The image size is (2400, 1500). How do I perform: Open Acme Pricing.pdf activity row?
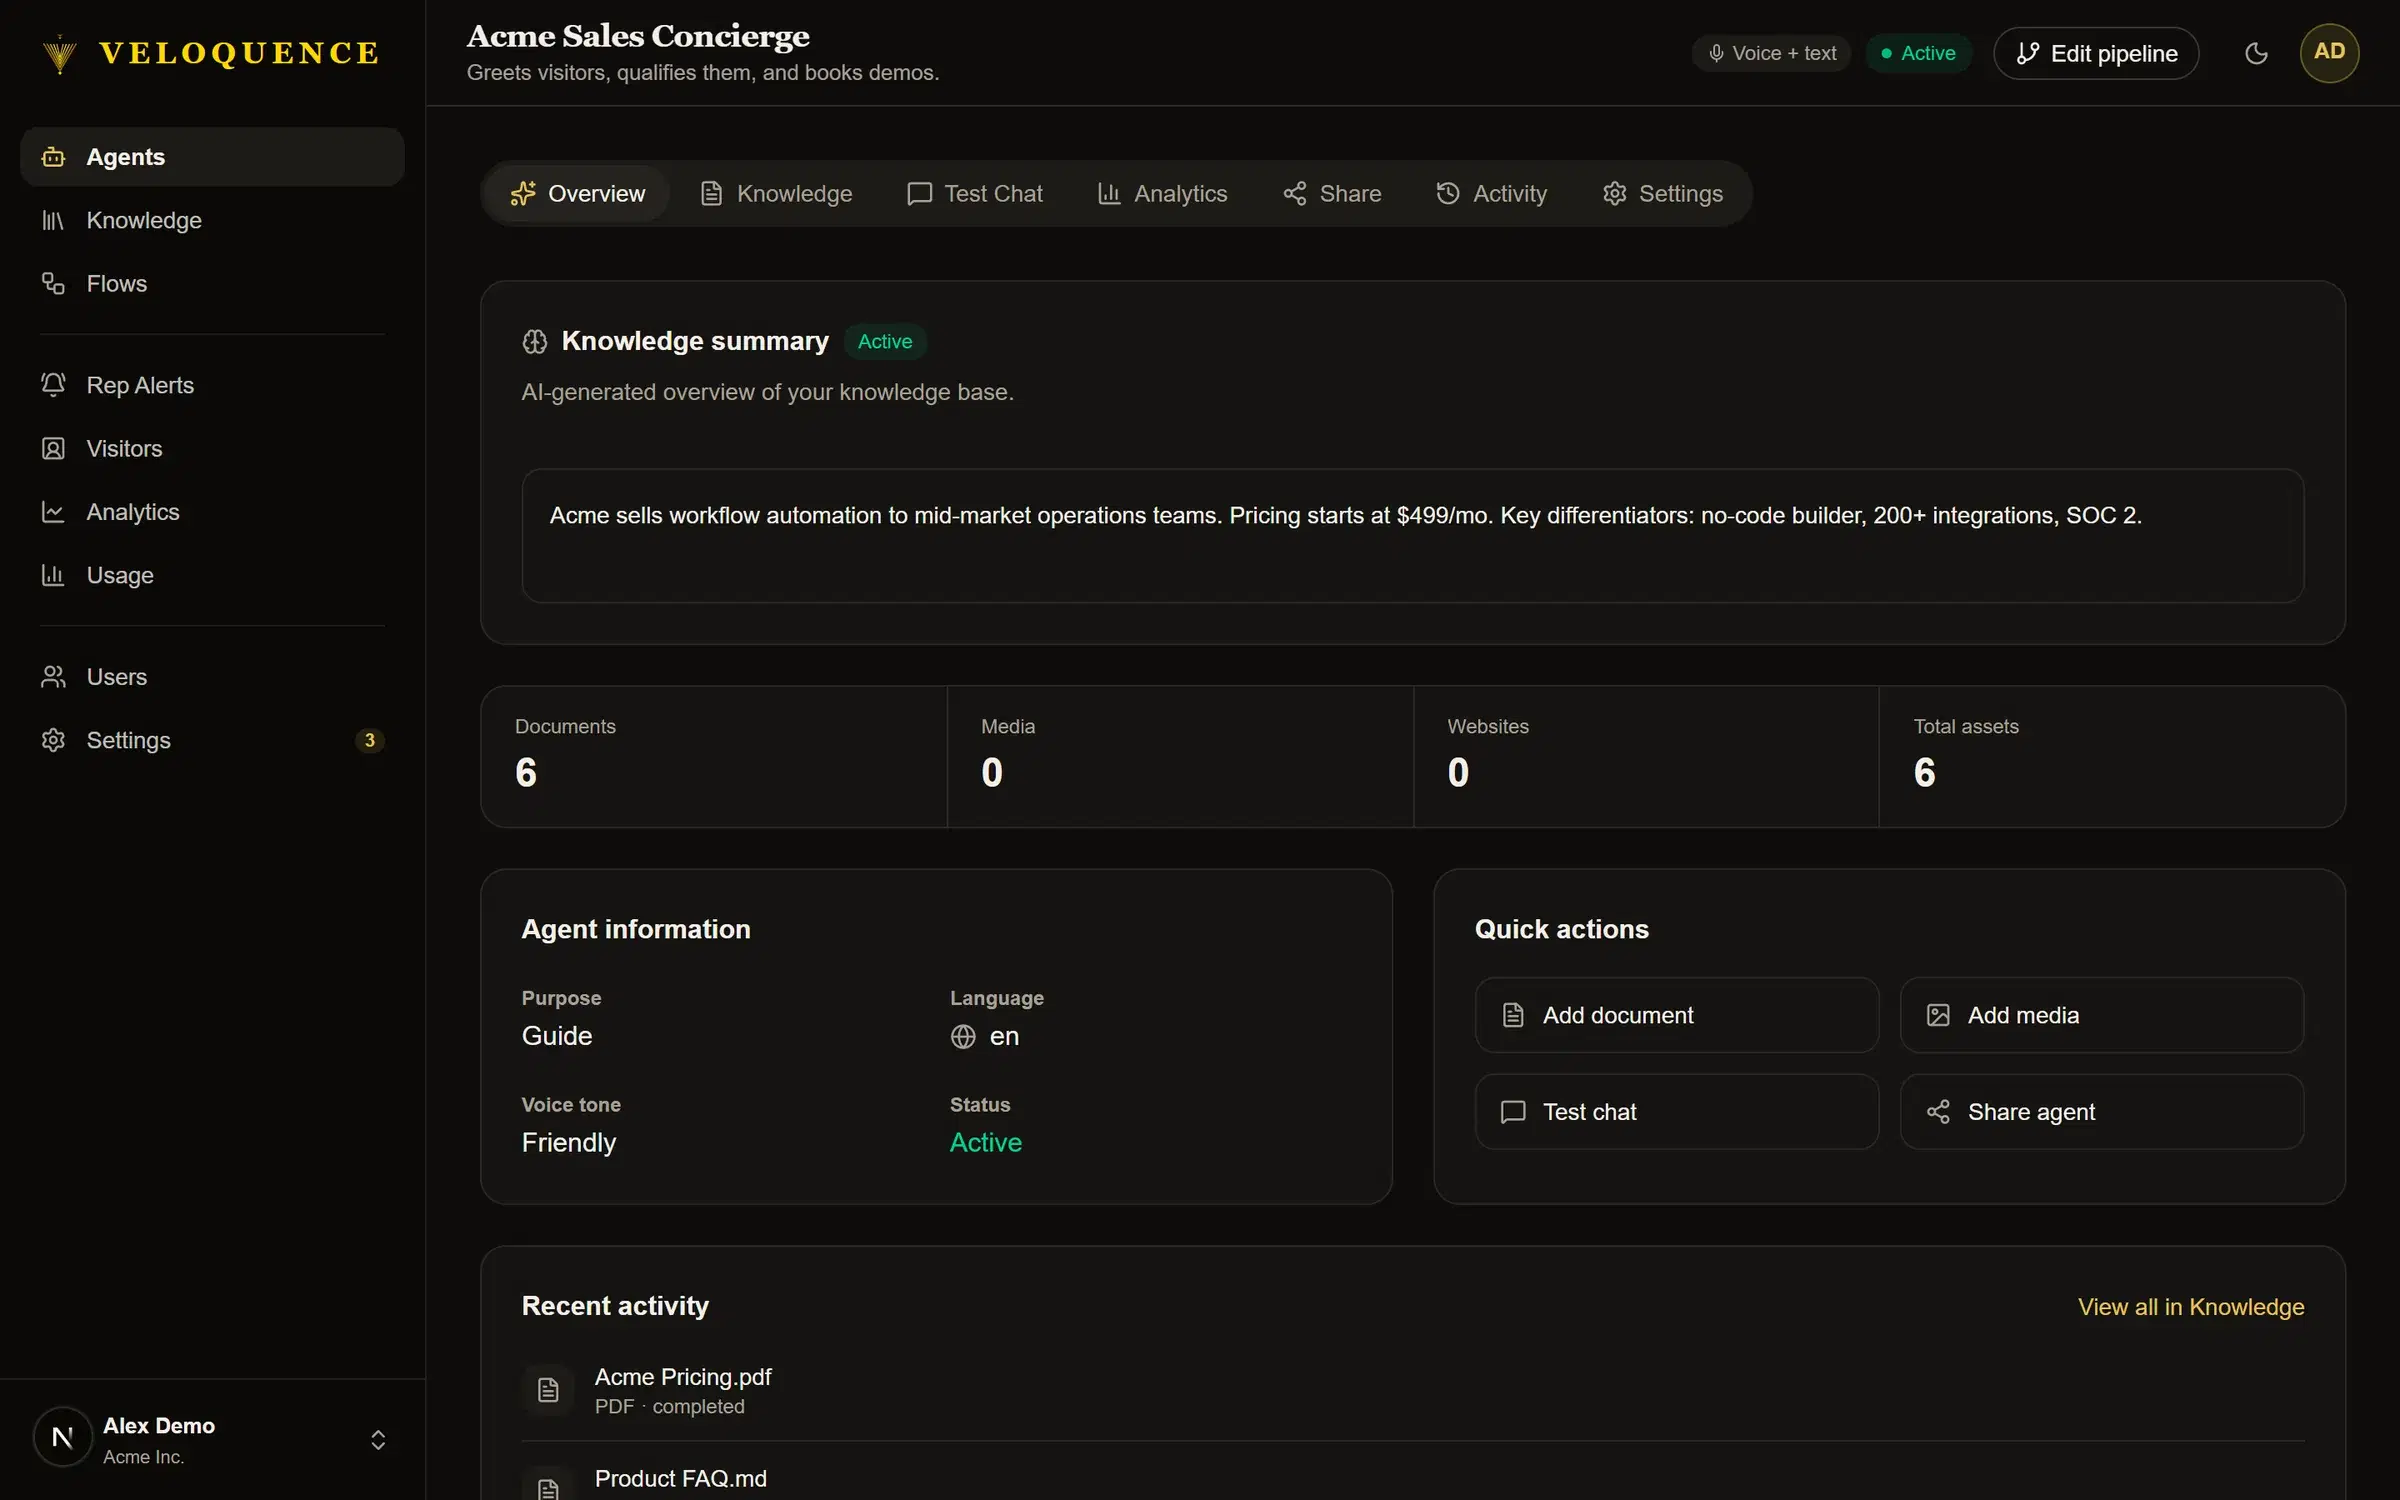[1412, 1390]
